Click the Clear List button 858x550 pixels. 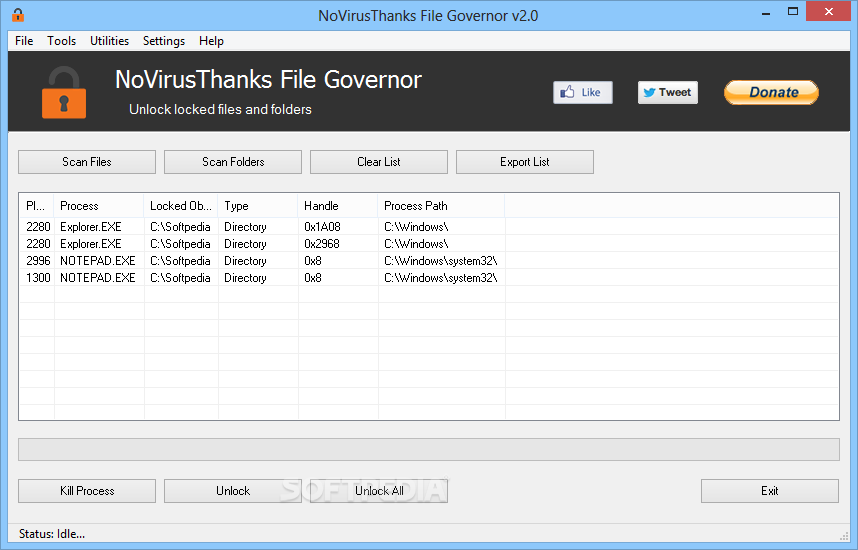pos(379,162)
